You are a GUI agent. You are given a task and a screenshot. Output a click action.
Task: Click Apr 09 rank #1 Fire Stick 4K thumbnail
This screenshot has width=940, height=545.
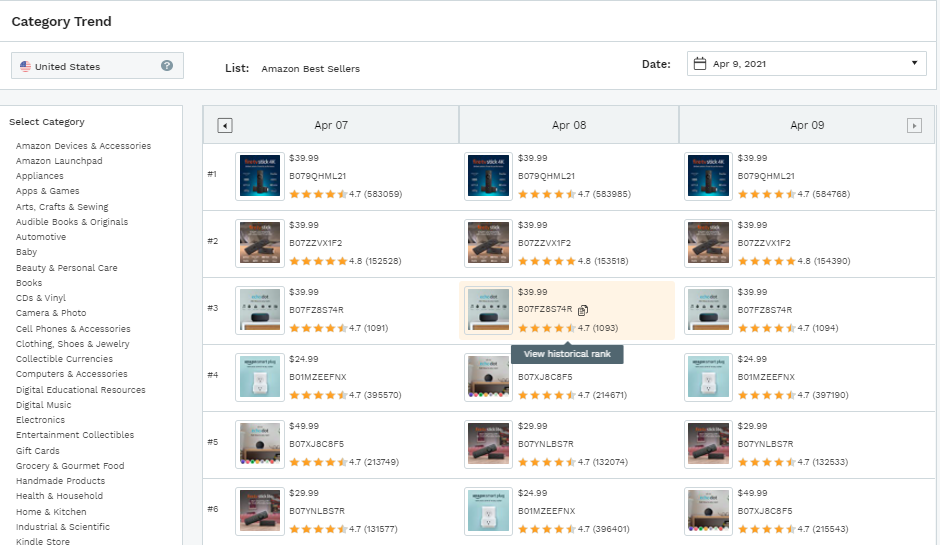708,176
